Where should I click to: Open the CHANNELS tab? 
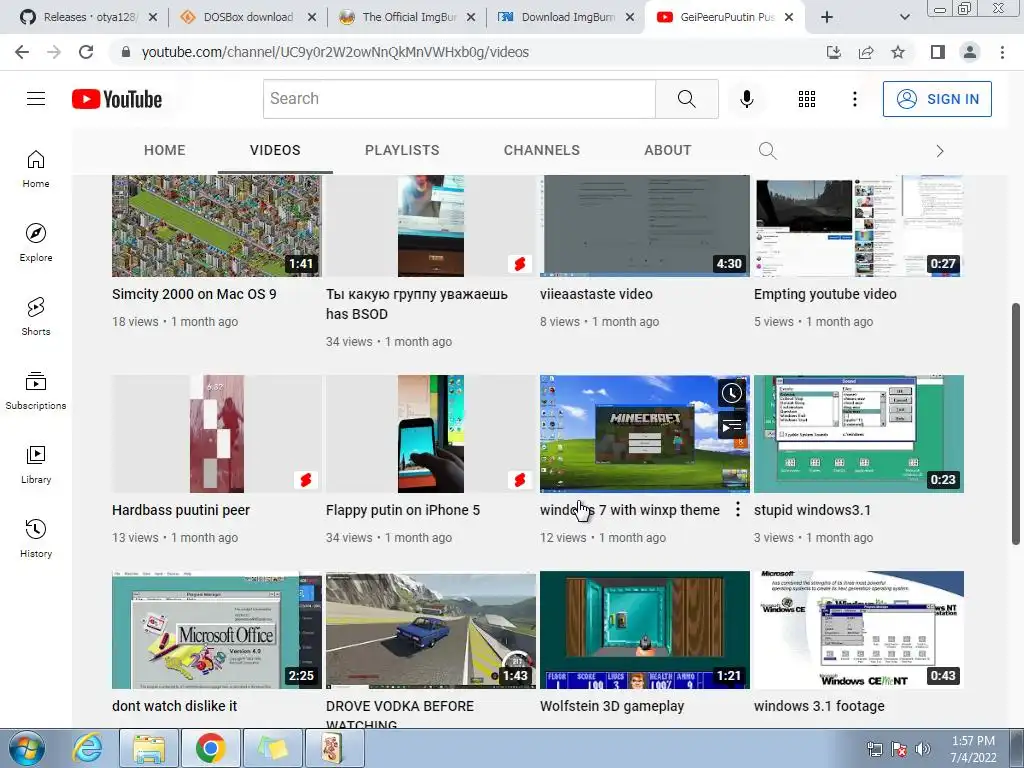(541, 150)
